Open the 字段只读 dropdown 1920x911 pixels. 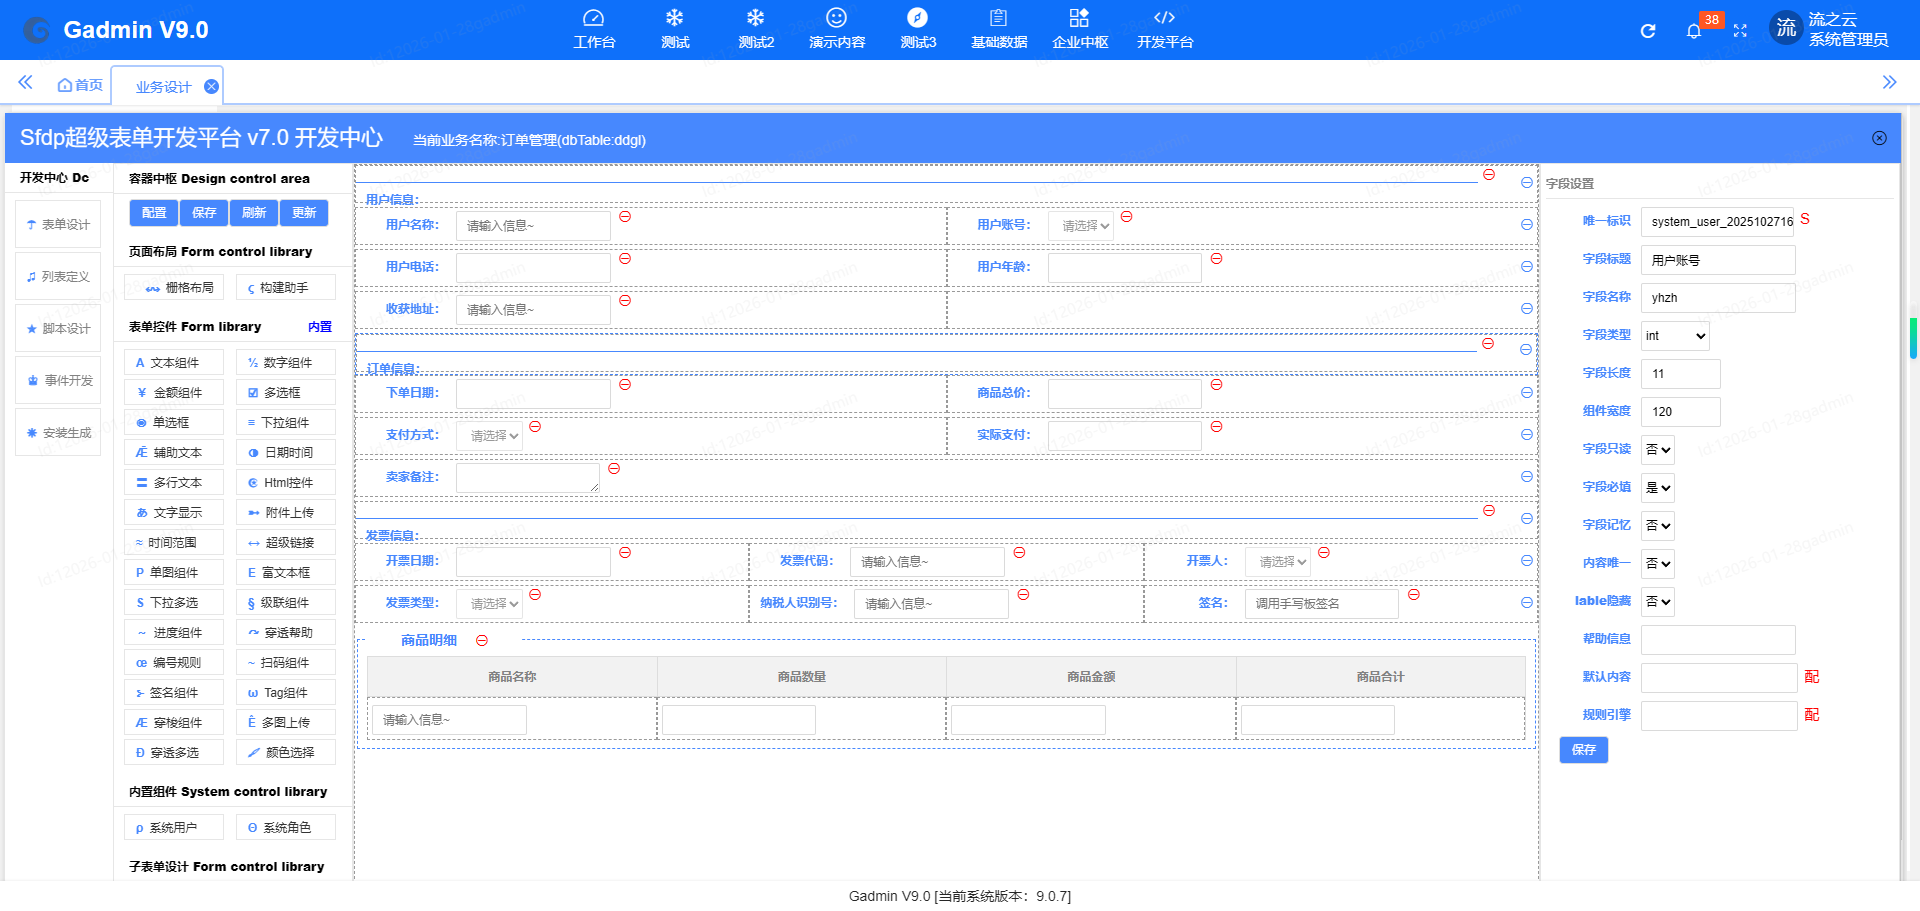1658,450
